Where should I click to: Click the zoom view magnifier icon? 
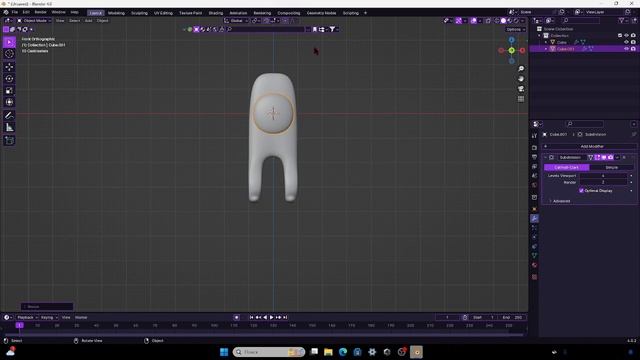(521, 69)
